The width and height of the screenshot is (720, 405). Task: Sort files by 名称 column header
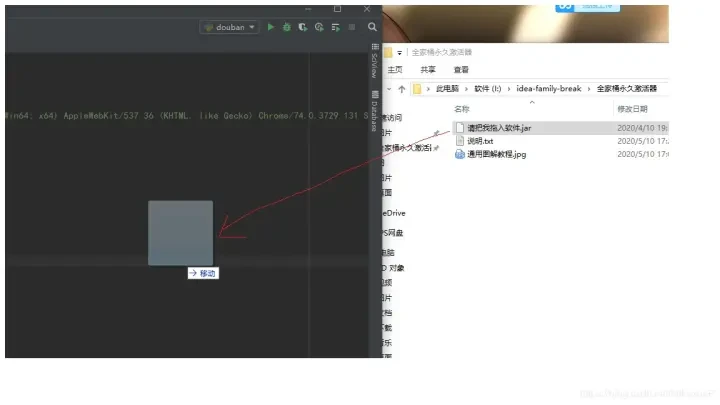click(x=462, y=108)
